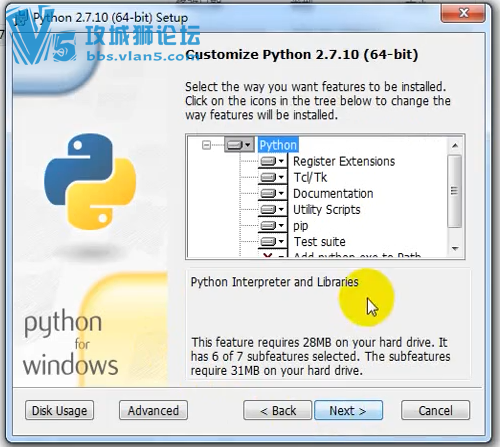Screen dimensions: 500x447
Task: Cancel the Python setup
Action: (435, 410)
